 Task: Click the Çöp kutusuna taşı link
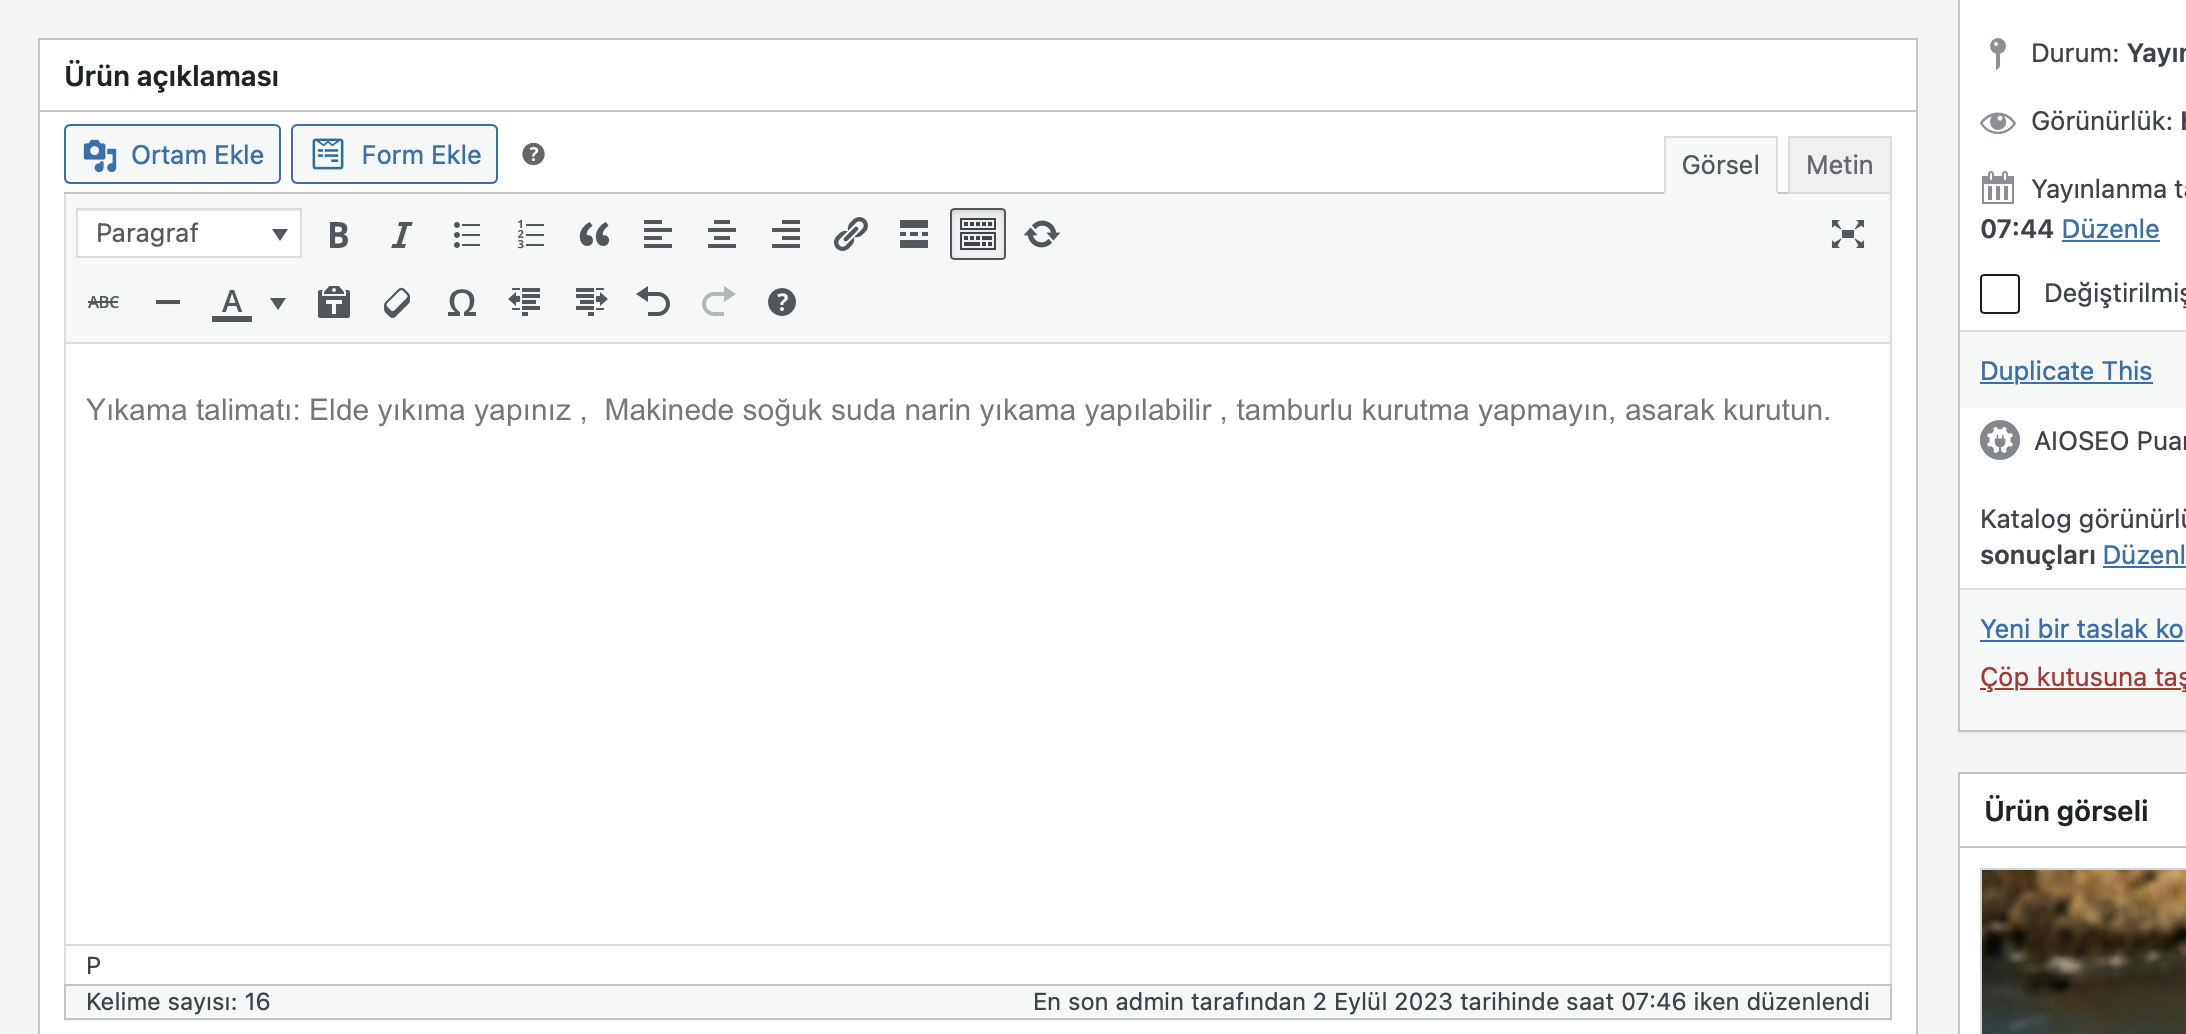click(2083, 677)
